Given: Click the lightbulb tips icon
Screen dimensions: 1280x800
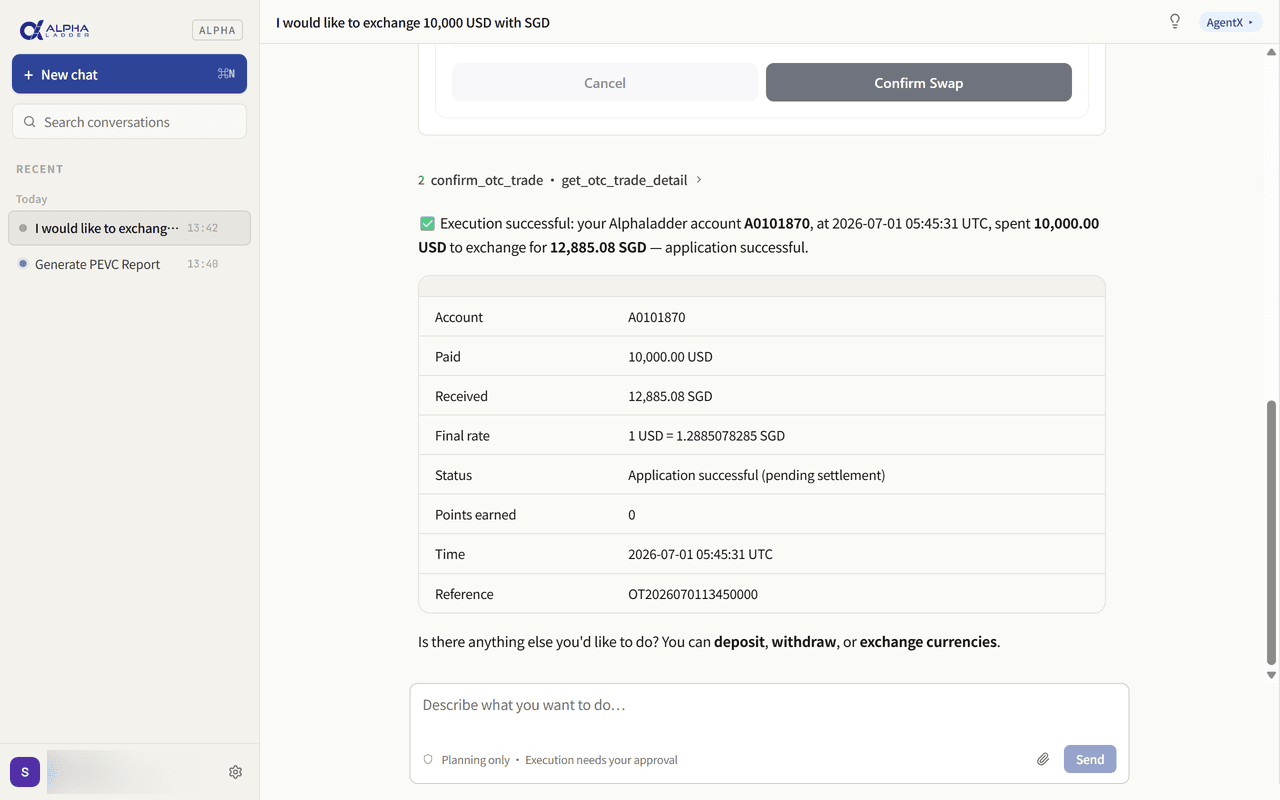Looking at the screenshot, I should click(1175, 22).
